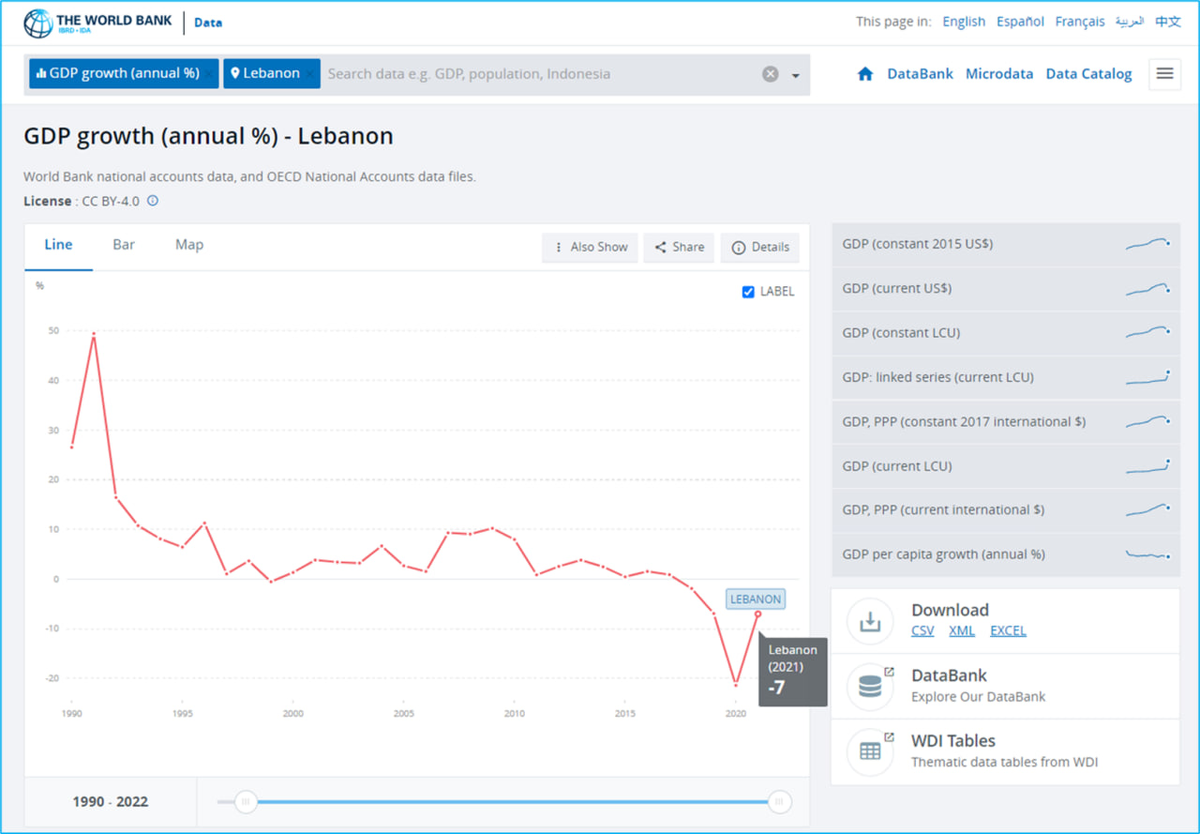Open GDP (current US$) sparkline chart
Image resolution: width=1200 pixels, height=834 pixels.
pyautogui.click(x=1148, y=288)
